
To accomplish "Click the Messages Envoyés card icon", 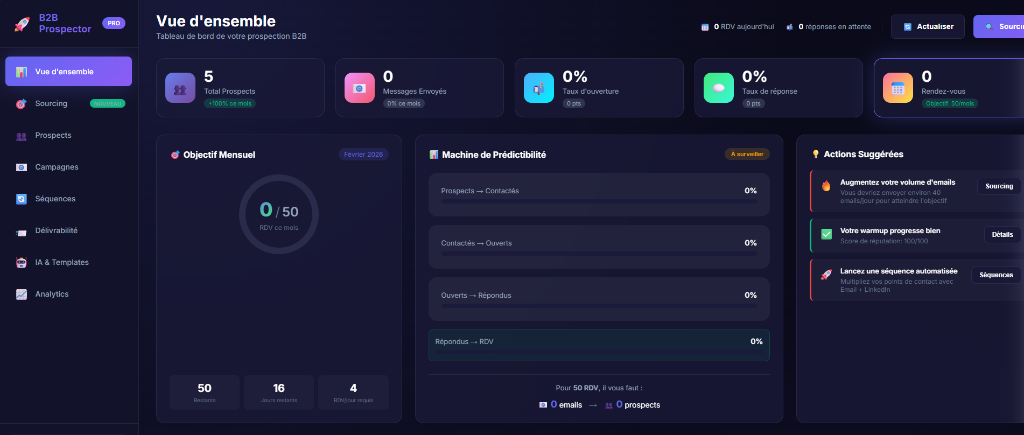I will coord(359,88).
